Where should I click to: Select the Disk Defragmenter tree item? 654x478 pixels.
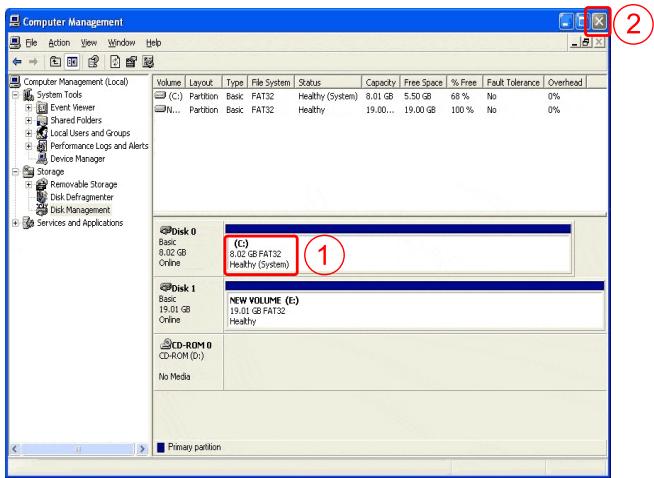pyautogui.click(x=82, y=197)
